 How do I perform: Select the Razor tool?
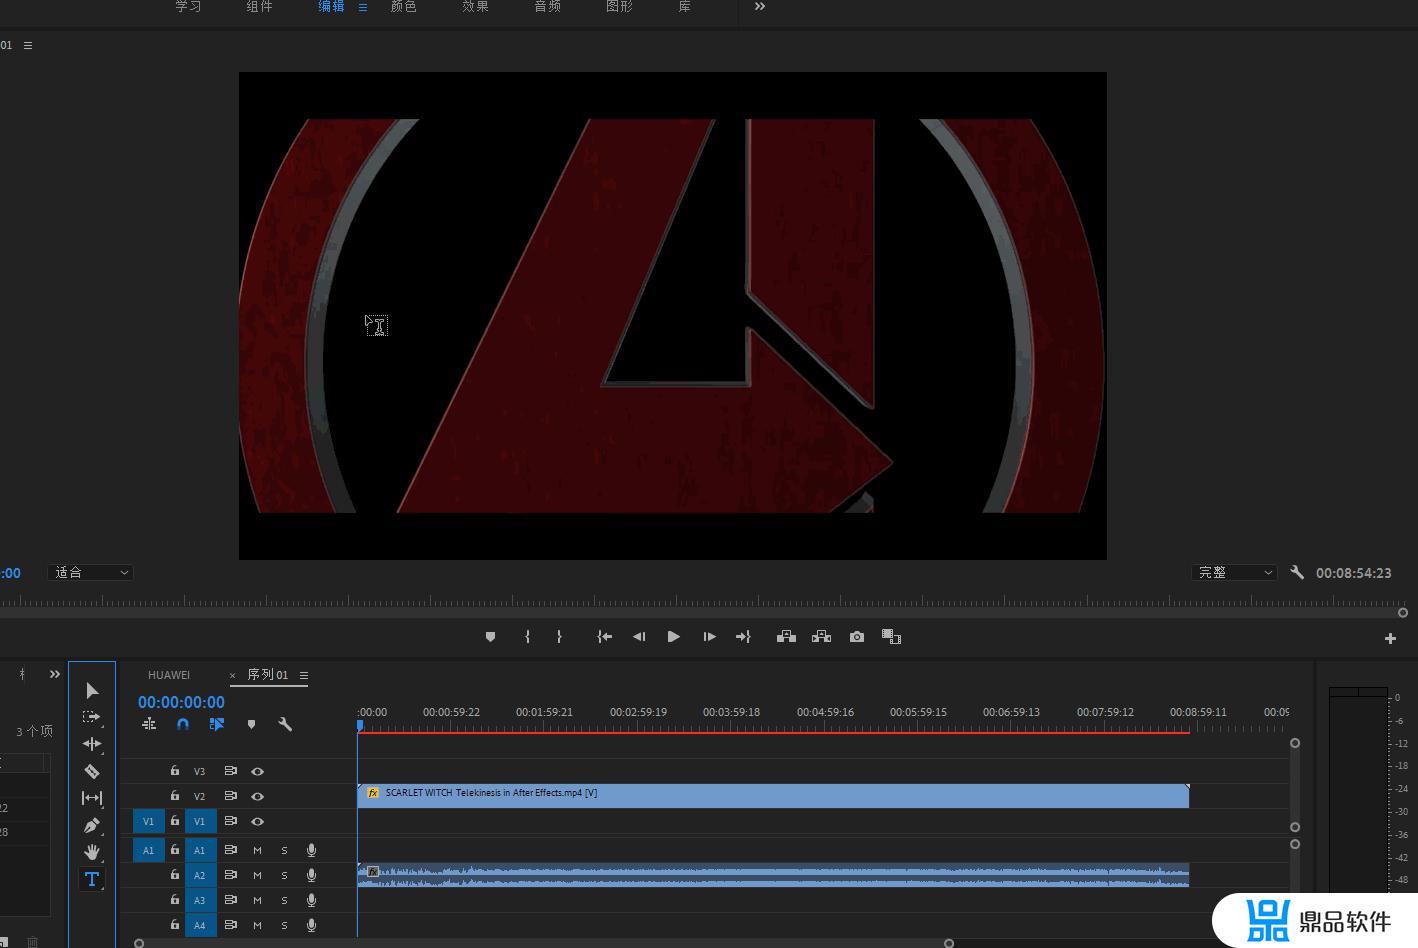click(x=92, y=771)
